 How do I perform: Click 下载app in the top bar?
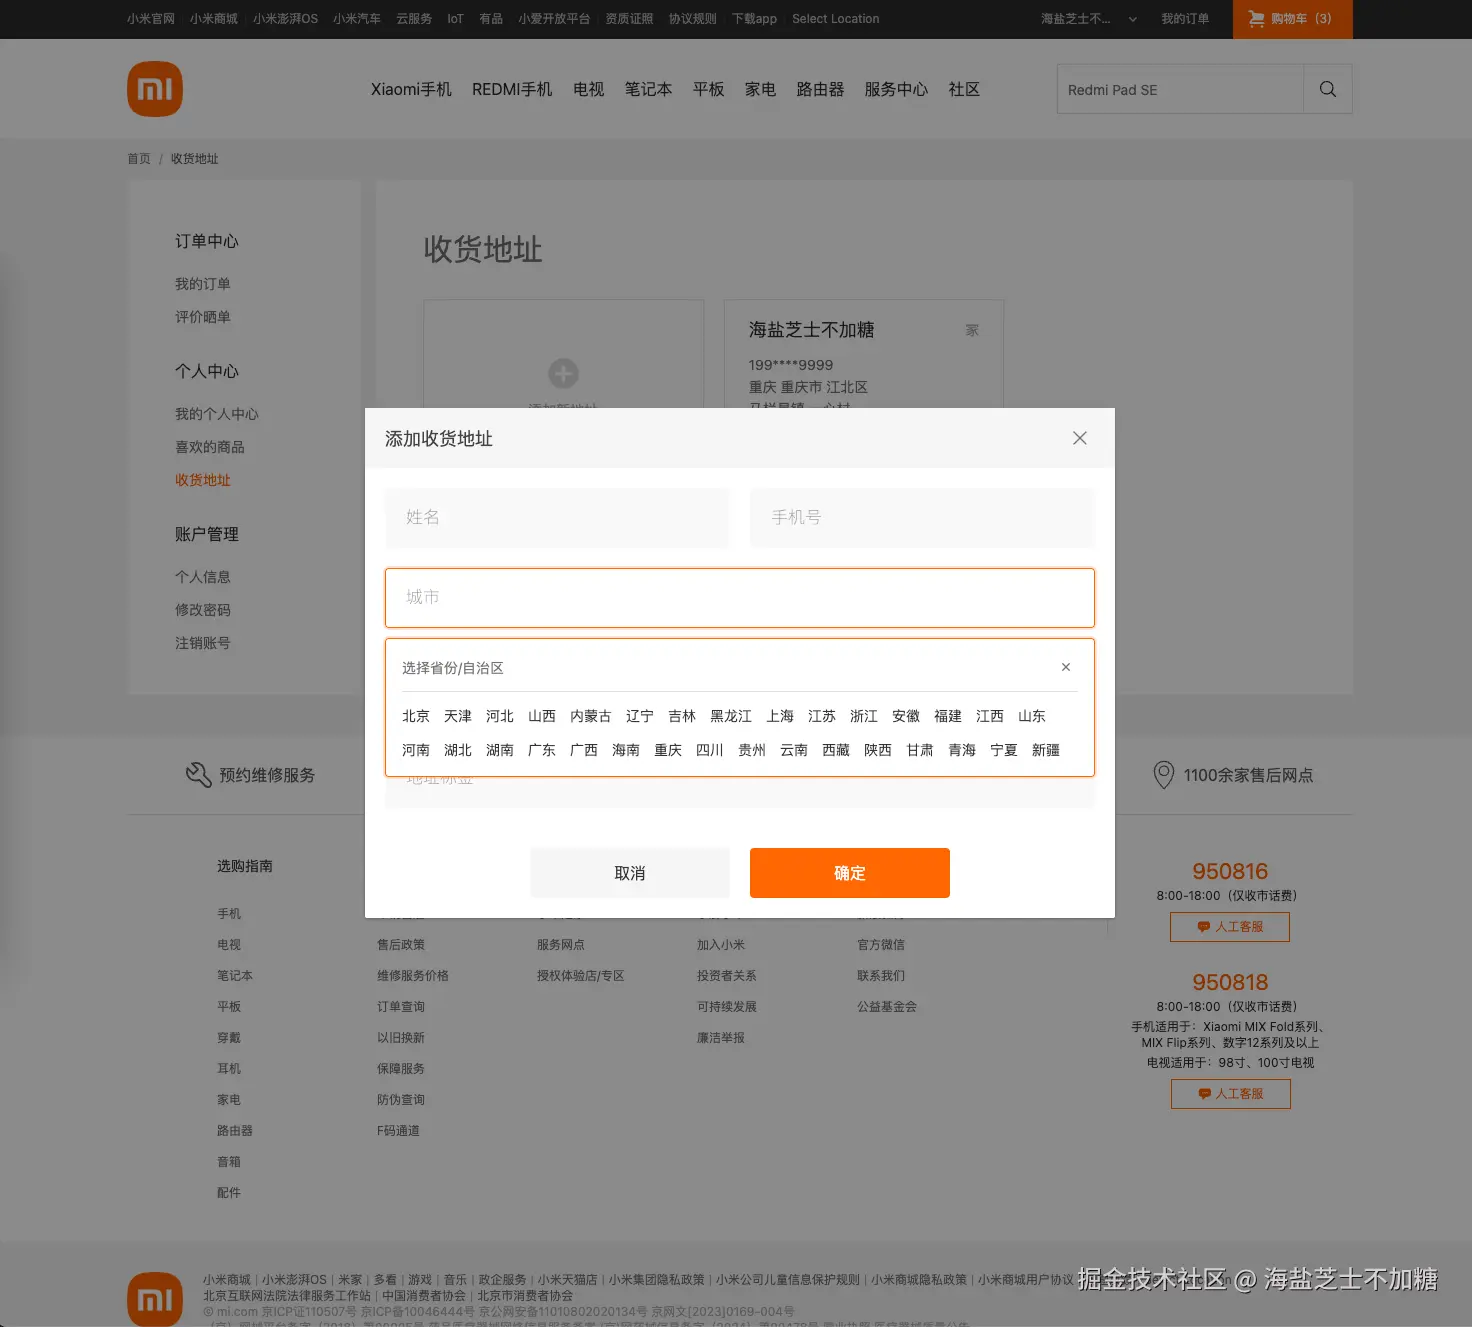(x=753, y=19)
